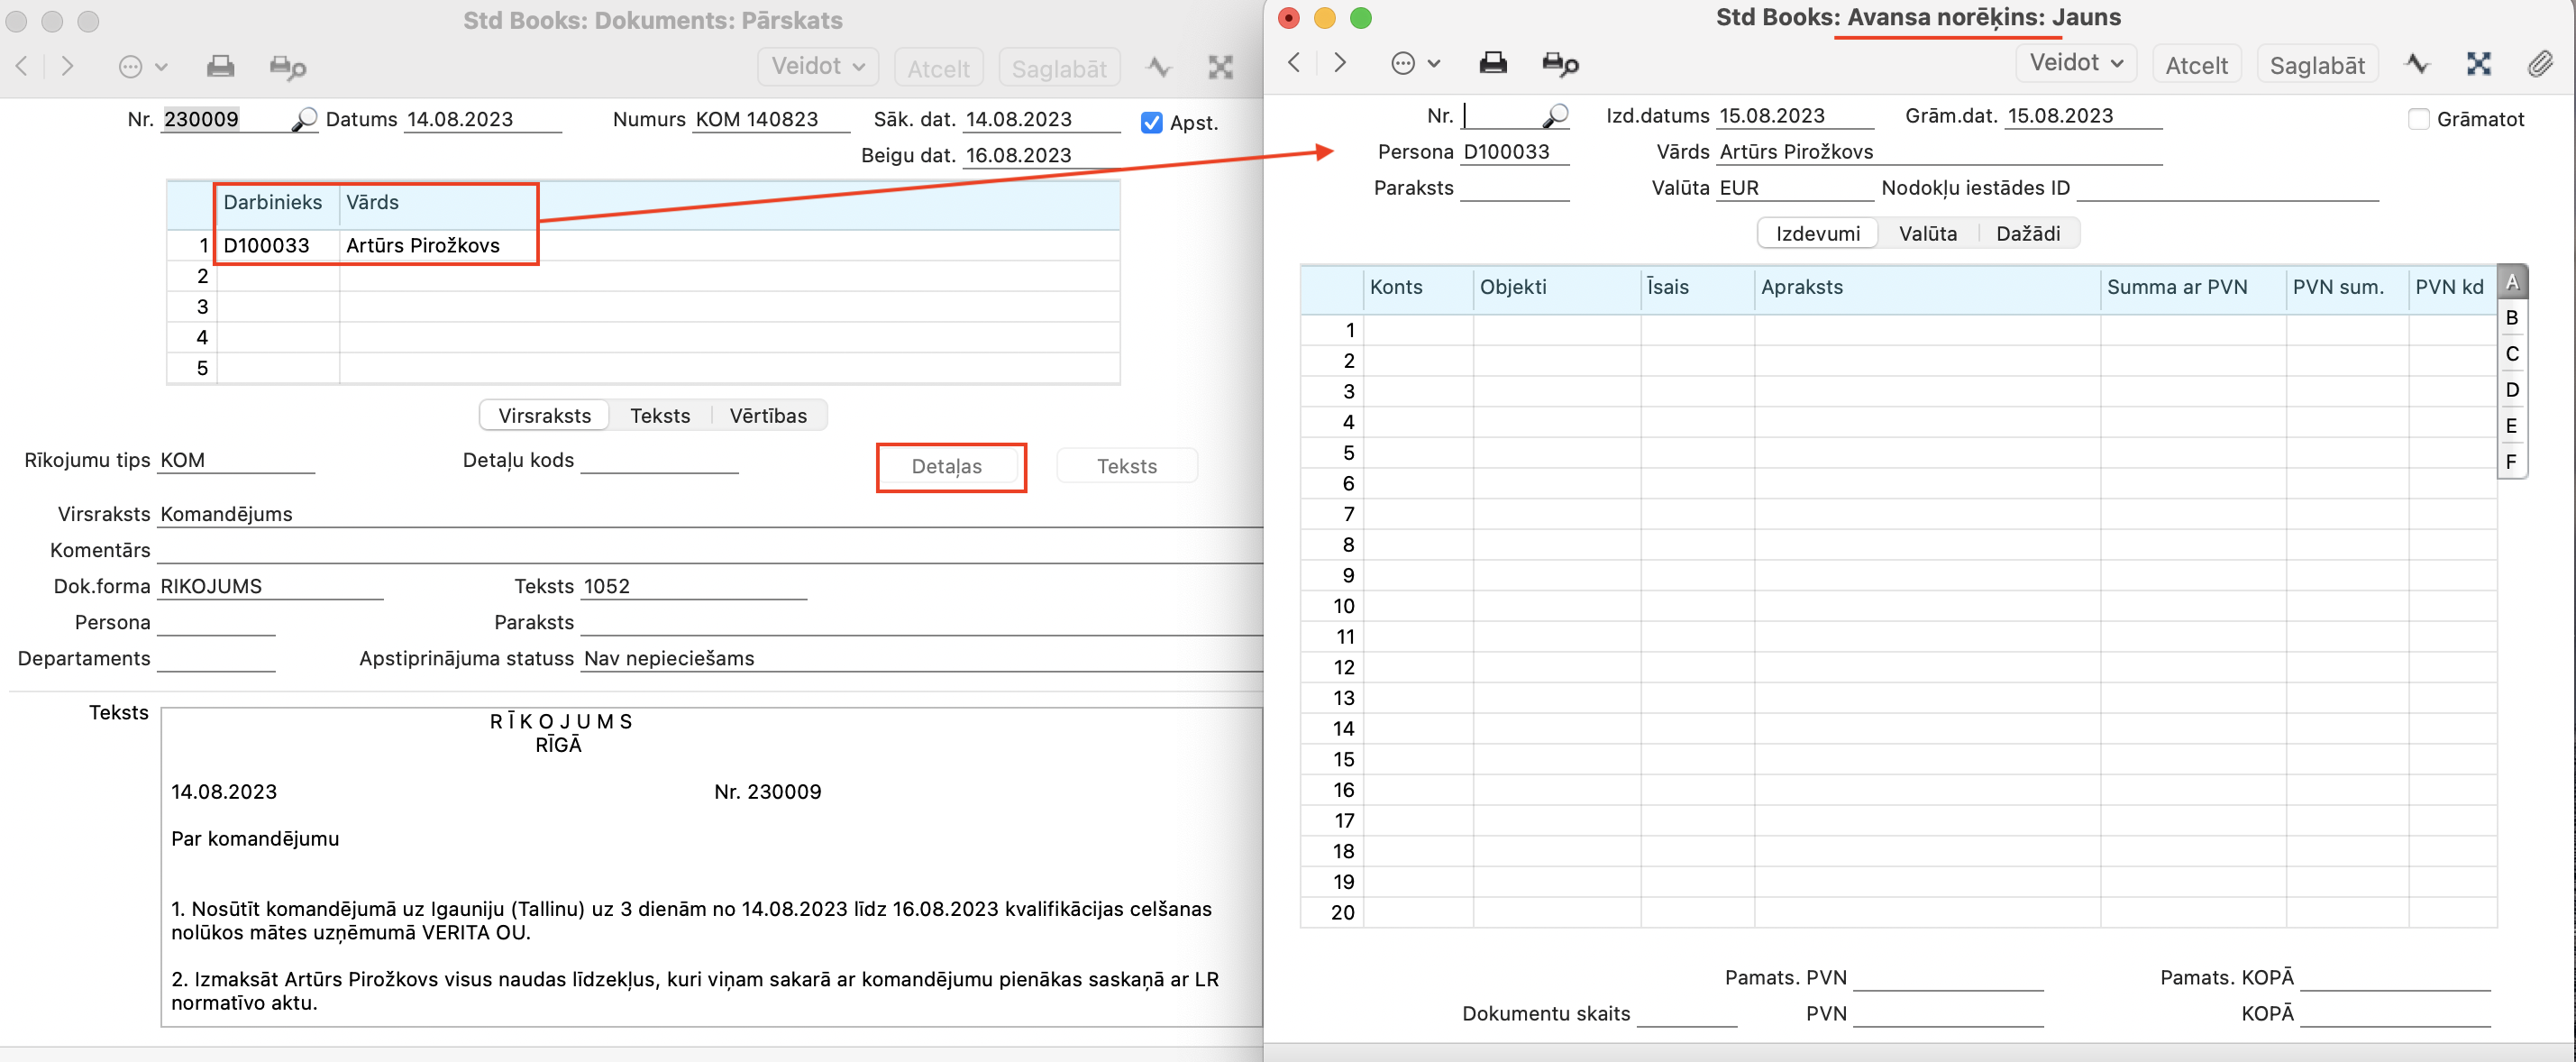Click Saglabāt in Avansa norēķins window
This screenshot has width=2576, height=1062.
pyautogui.click(x=2316, y=66)
